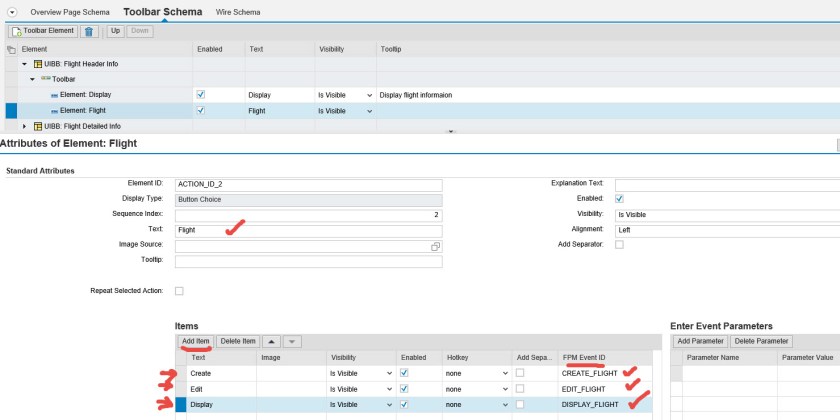840x420 pixels.
Task: Click the Add Parameter button
Action: (x=699, y=341)
